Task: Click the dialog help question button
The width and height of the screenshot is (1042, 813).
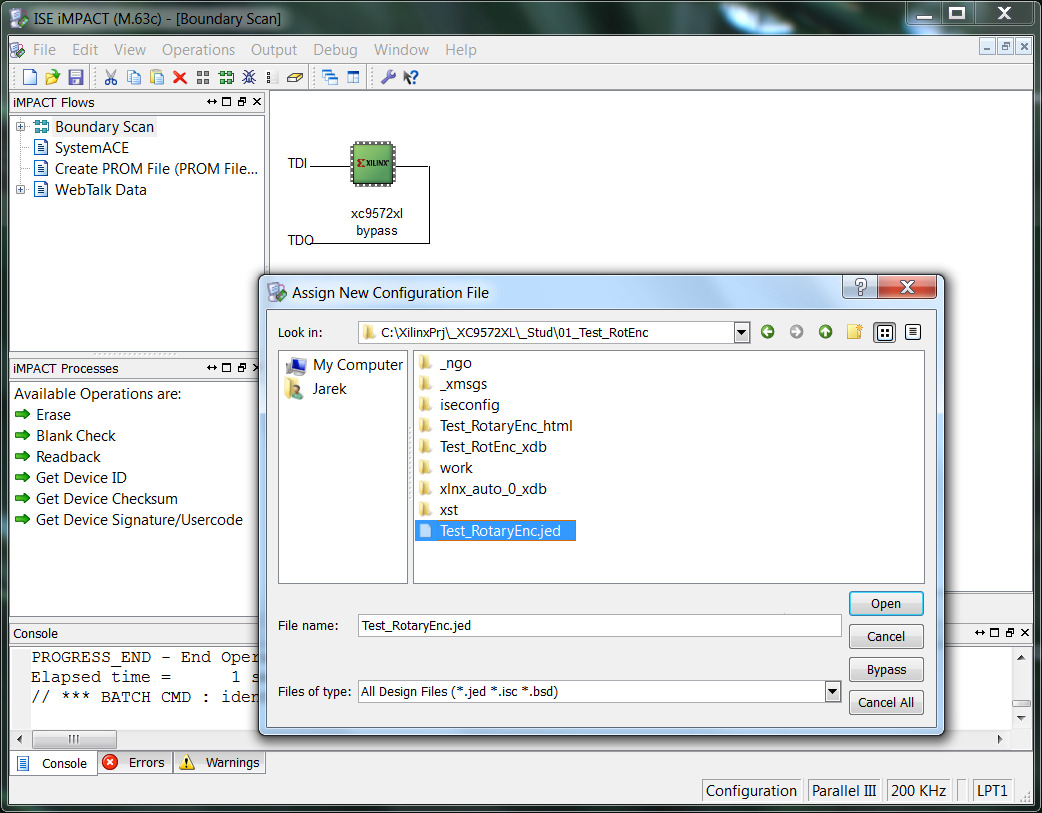Action: click(860, 287)
